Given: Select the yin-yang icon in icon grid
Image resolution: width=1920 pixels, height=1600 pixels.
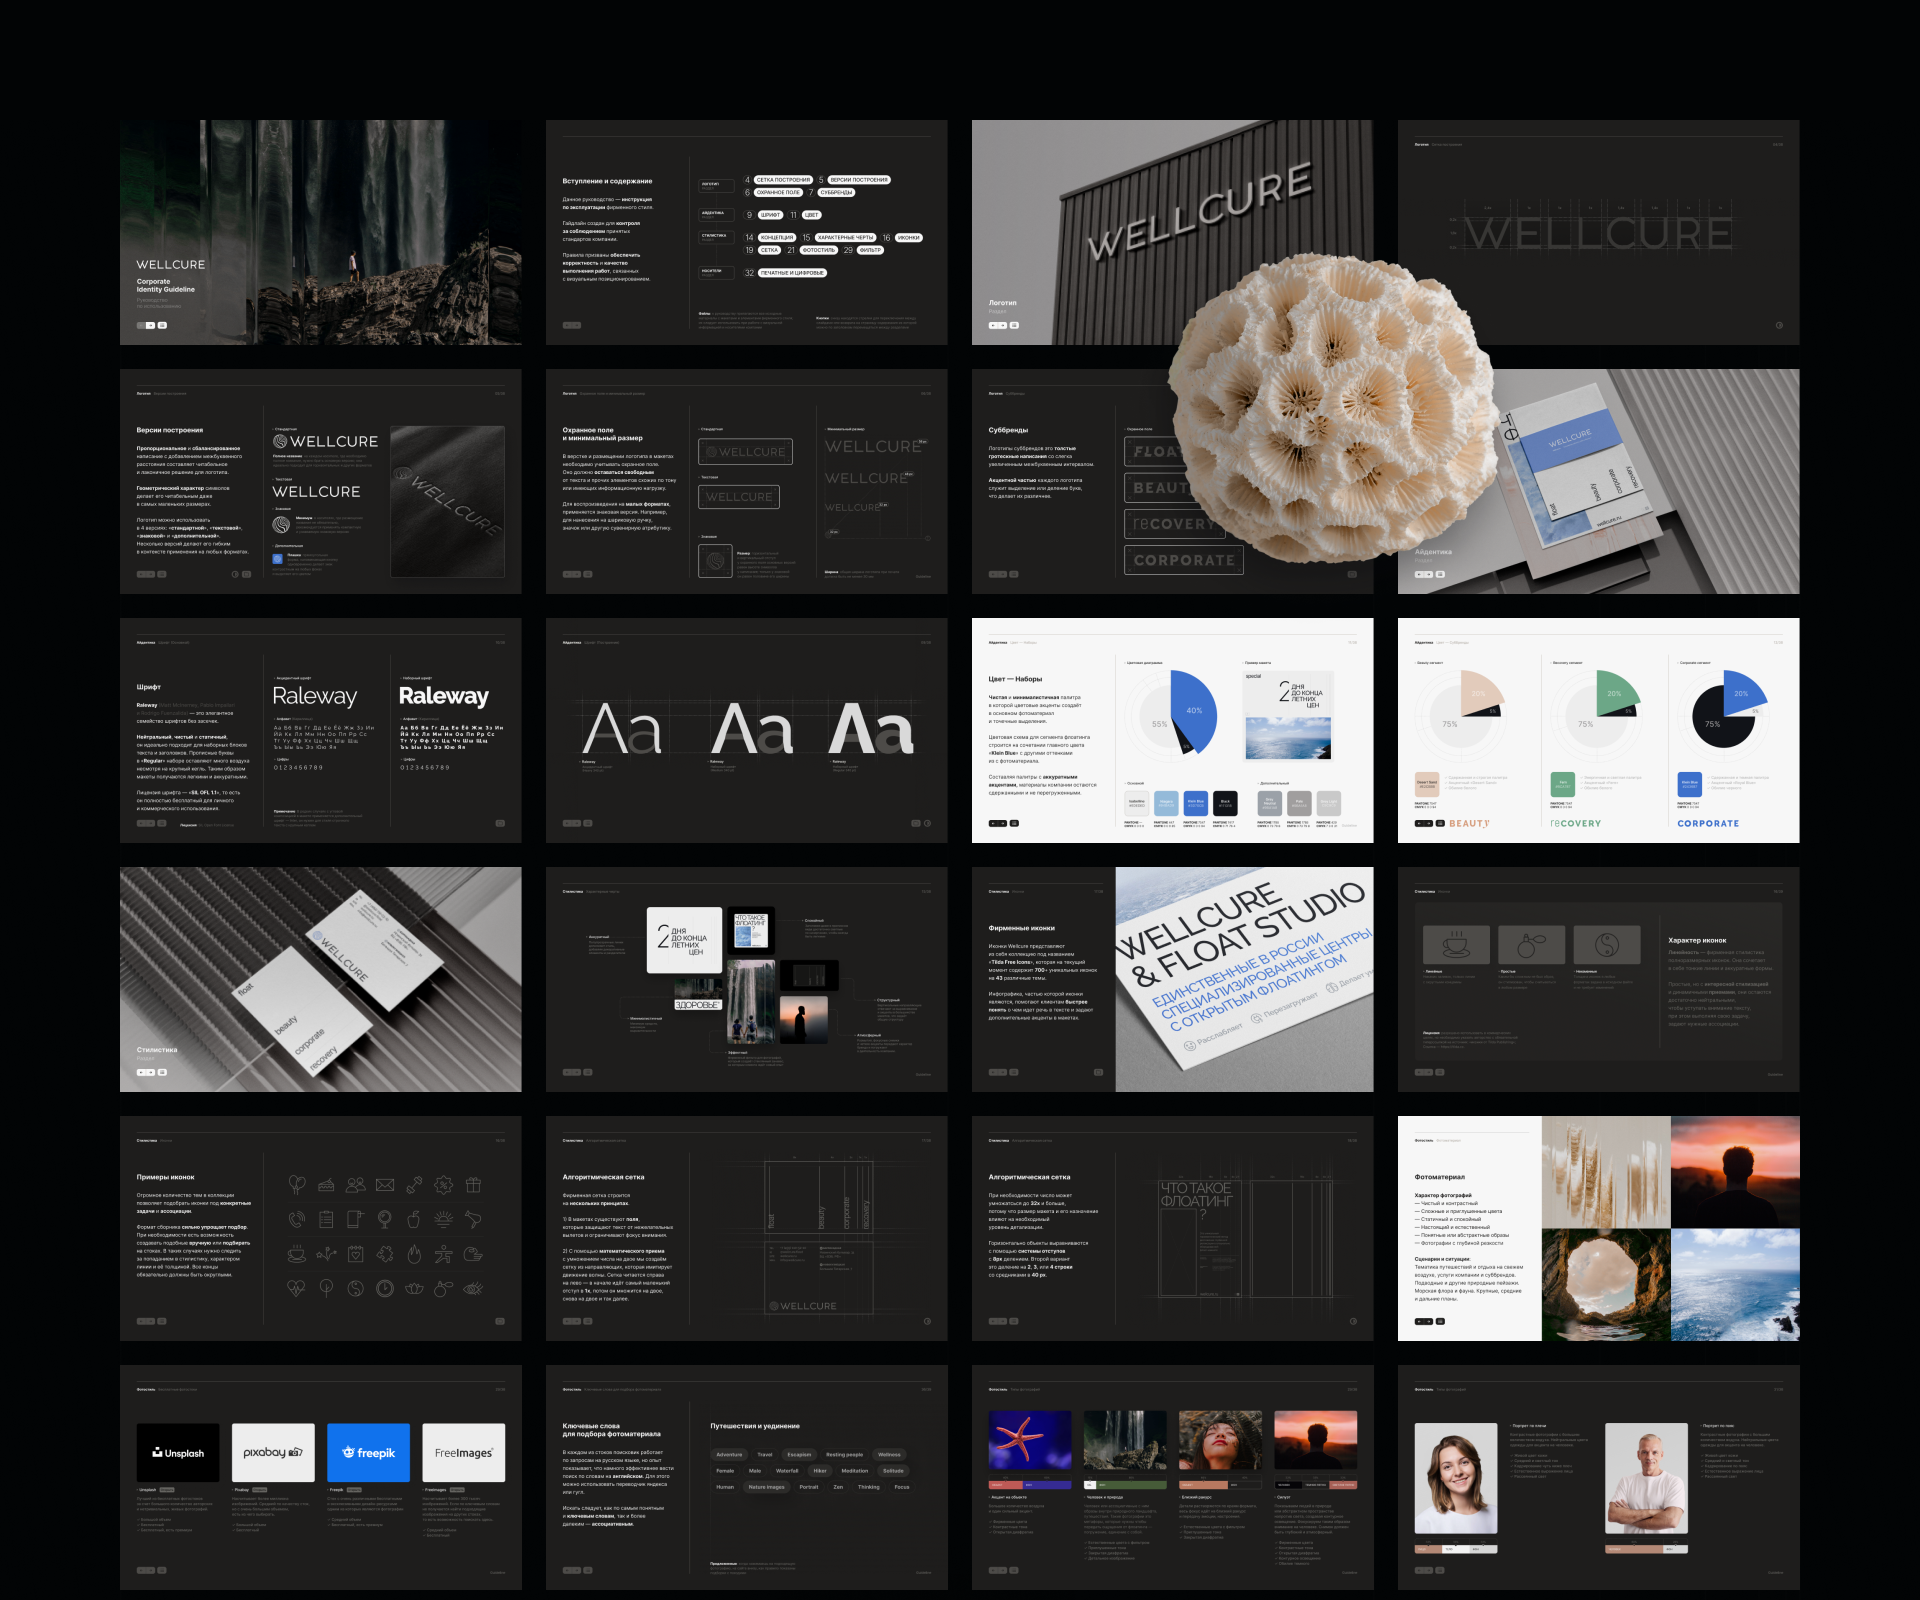Looking at the screenshot, I should click(x=355, y=1288).
